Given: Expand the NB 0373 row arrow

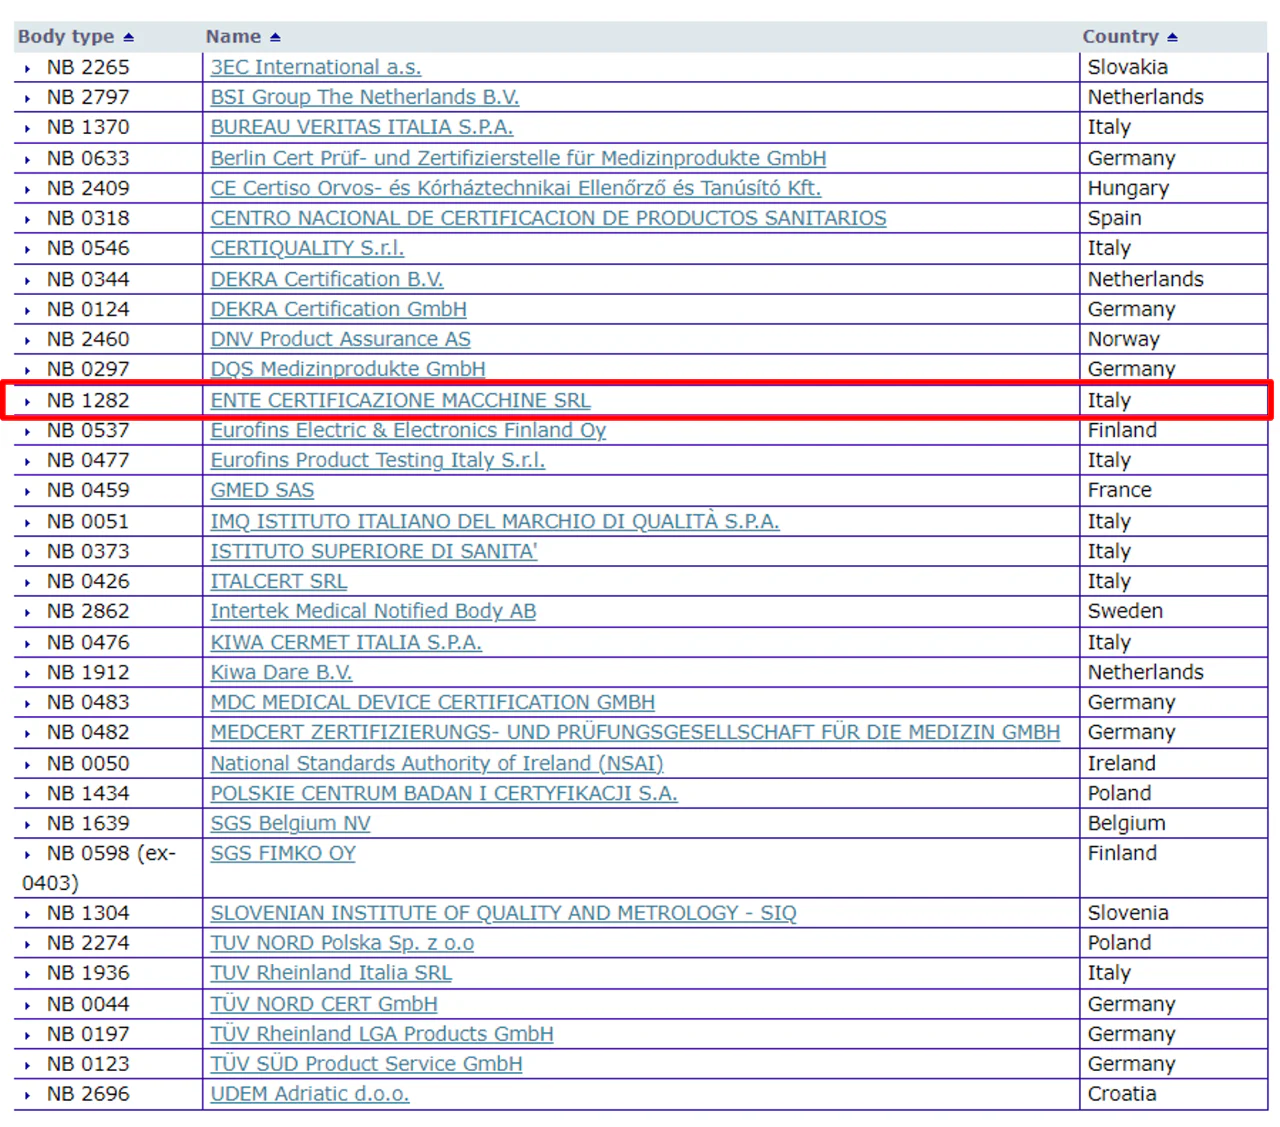Looking at the screenshot, I should tap(28, 552).
